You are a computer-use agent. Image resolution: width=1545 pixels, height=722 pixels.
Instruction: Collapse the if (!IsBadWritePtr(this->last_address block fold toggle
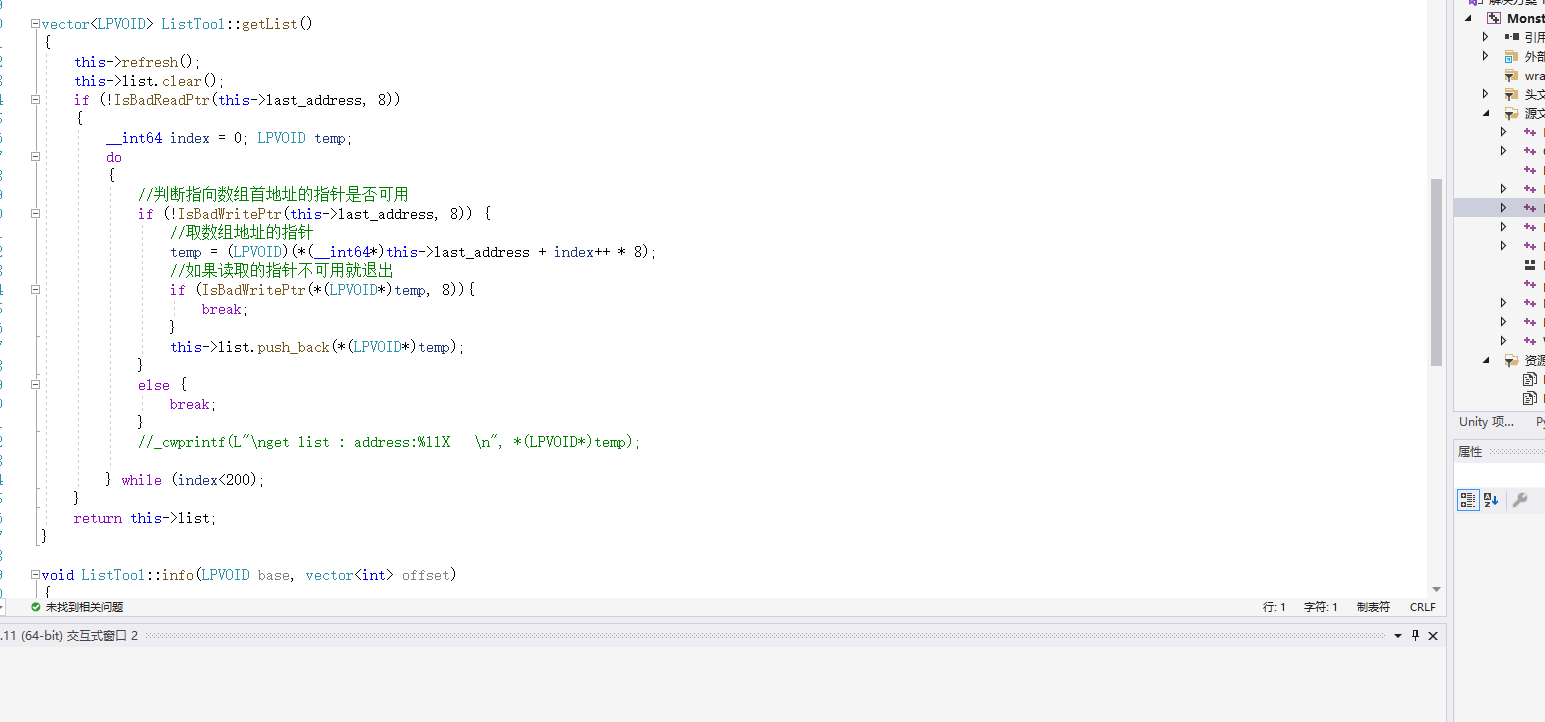click(36, 213)
